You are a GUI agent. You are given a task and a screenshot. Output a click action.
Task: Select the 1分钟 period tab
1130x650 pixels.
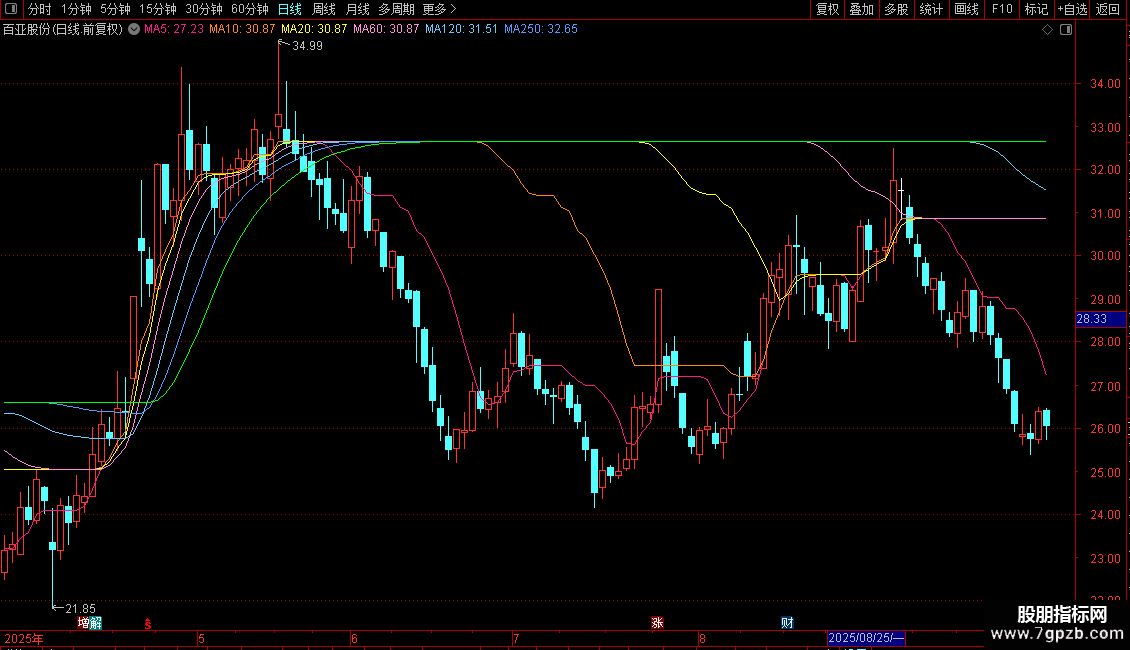pos(76,9)
